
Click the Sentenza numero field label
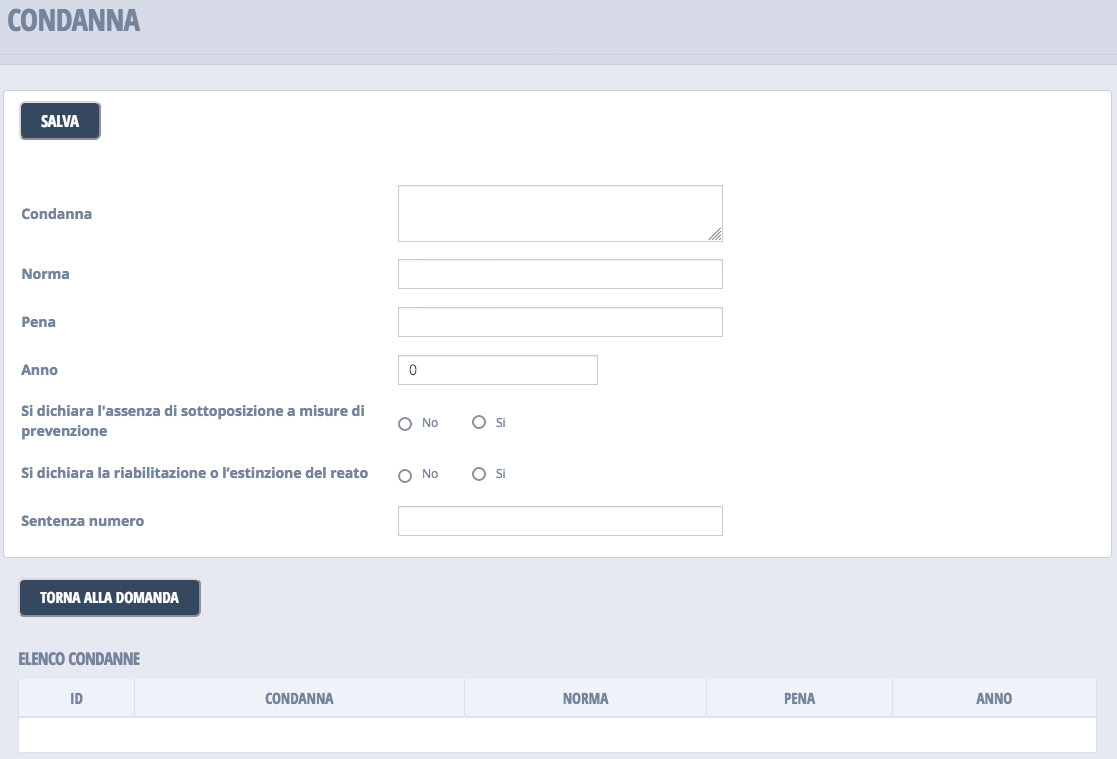point(82,521)
